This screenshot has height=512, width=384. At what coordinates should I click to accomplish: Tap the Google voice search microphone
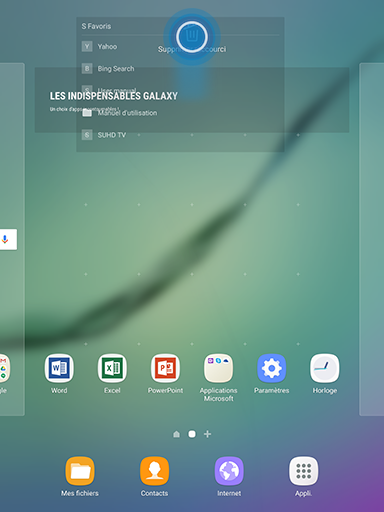click(x=5, y=239)
